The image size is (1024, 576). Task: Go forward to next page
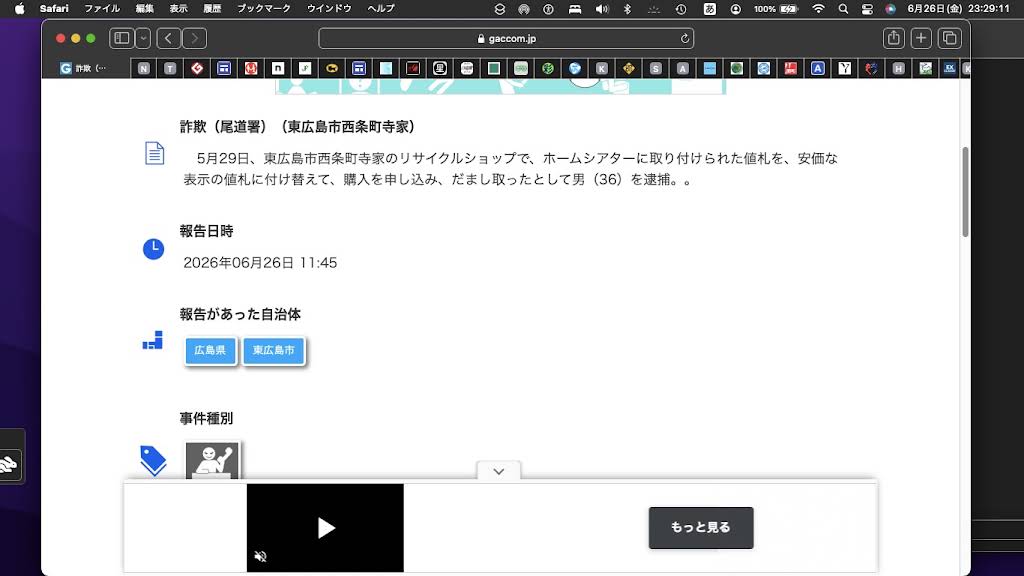click(x=195, y=39)
